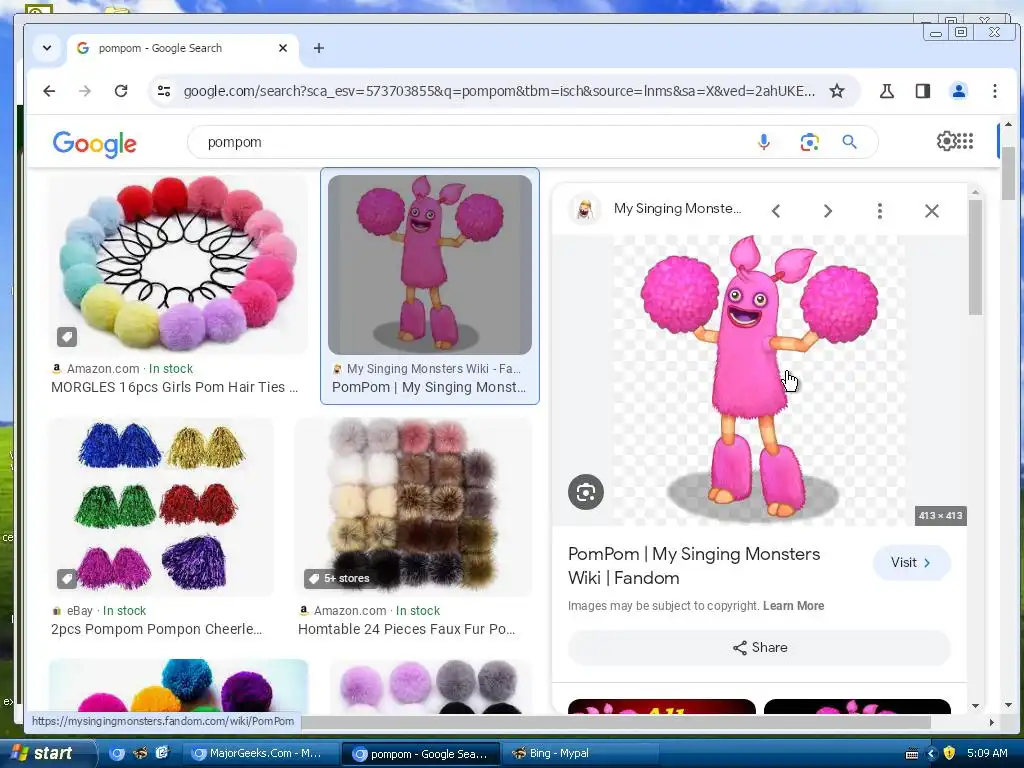Open preview panel more options menu
Screen dimensions: 1024x768
tap(880, 211)
